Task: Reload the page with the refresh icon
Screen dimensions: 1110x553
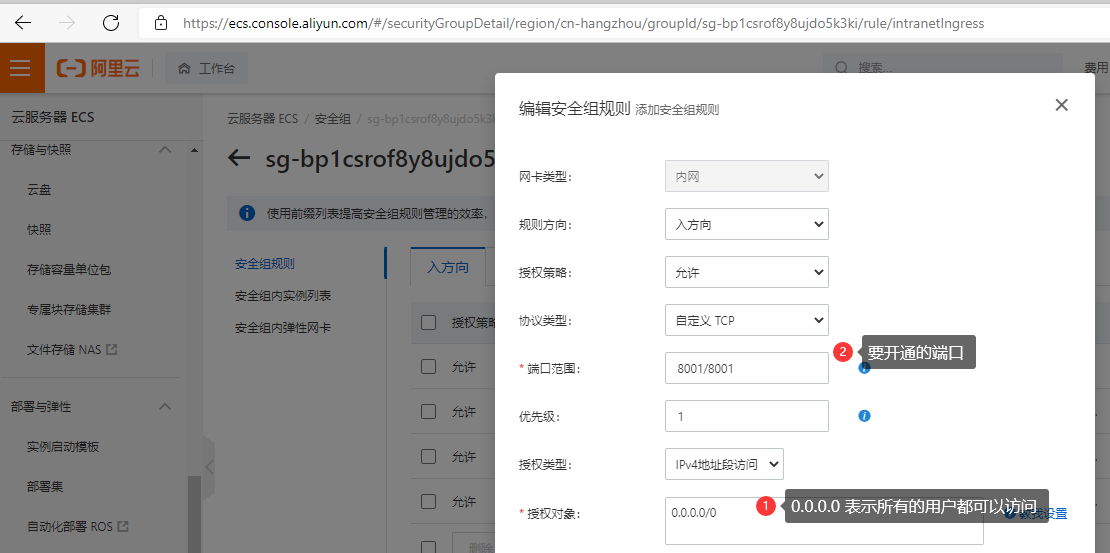Action: 110,23
